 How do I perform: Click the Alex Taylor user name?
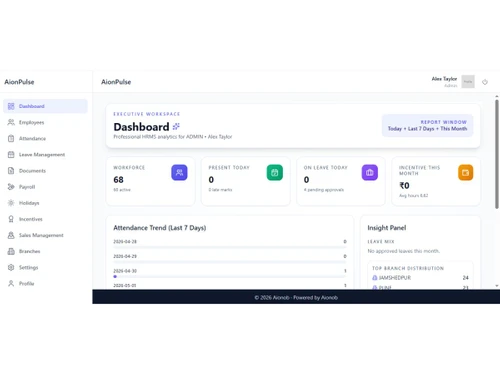pyautogui.click(x=444, y=79)
